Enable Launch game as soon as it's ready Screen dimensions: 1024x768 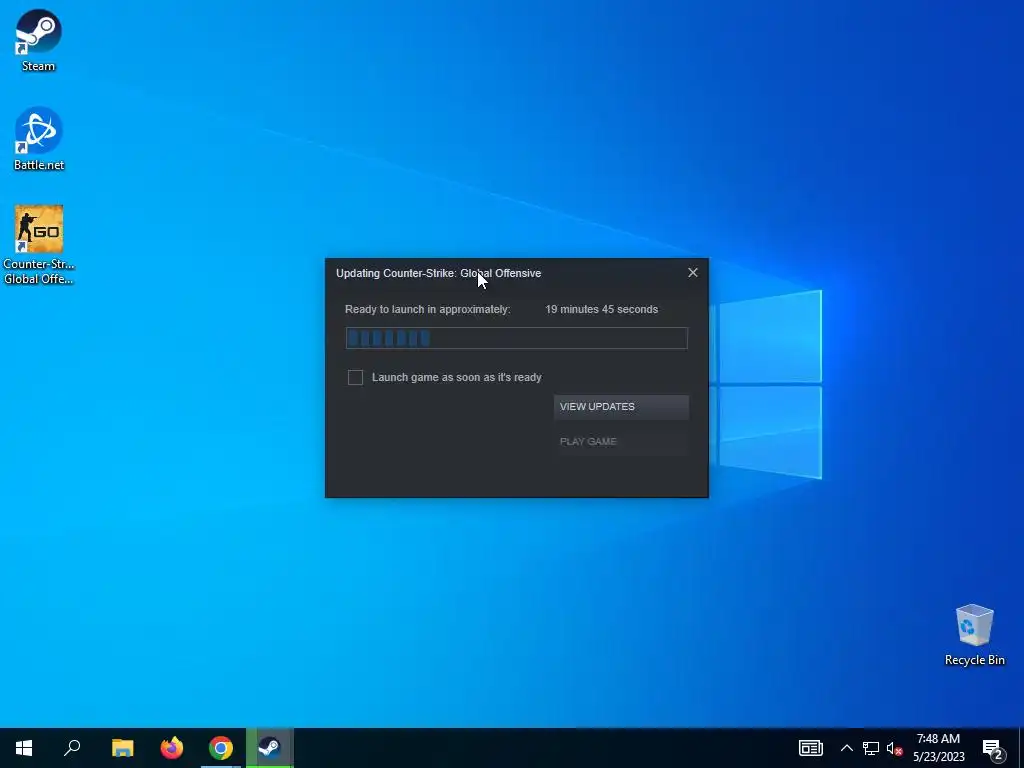(x=355, y=377)
